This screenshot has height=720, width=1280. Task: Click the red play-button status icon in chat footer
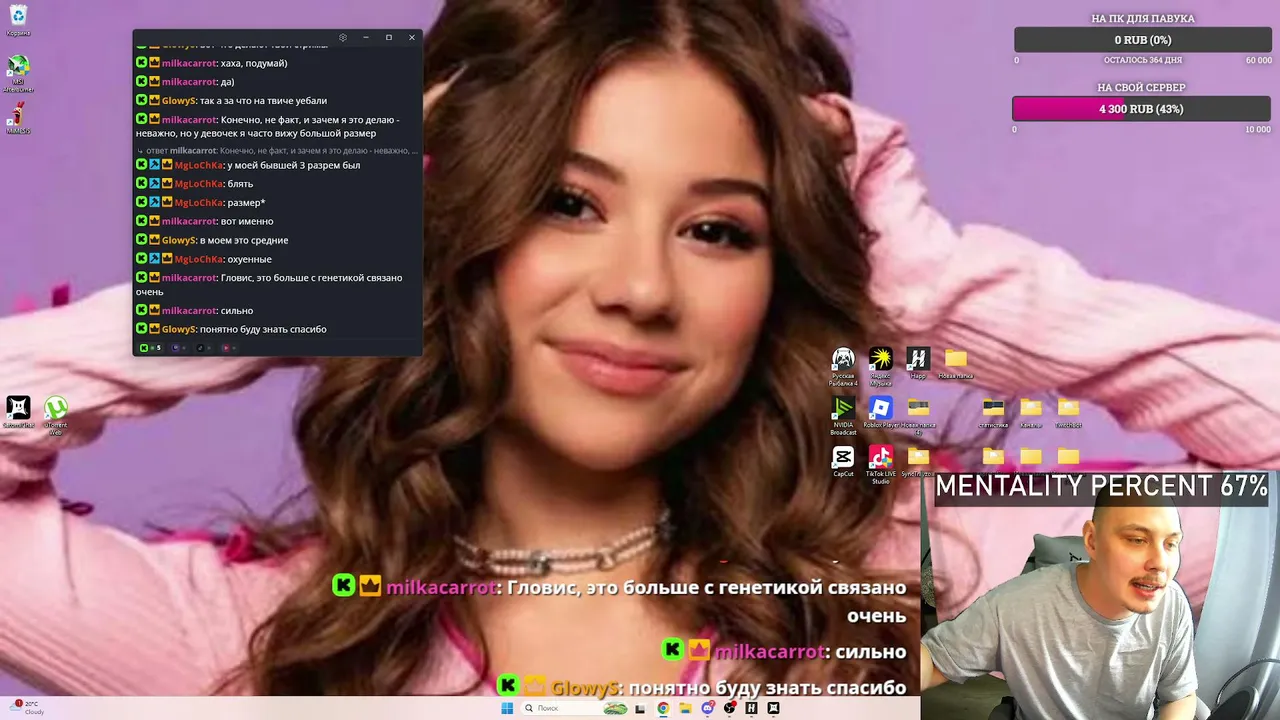tap(226, 348)
